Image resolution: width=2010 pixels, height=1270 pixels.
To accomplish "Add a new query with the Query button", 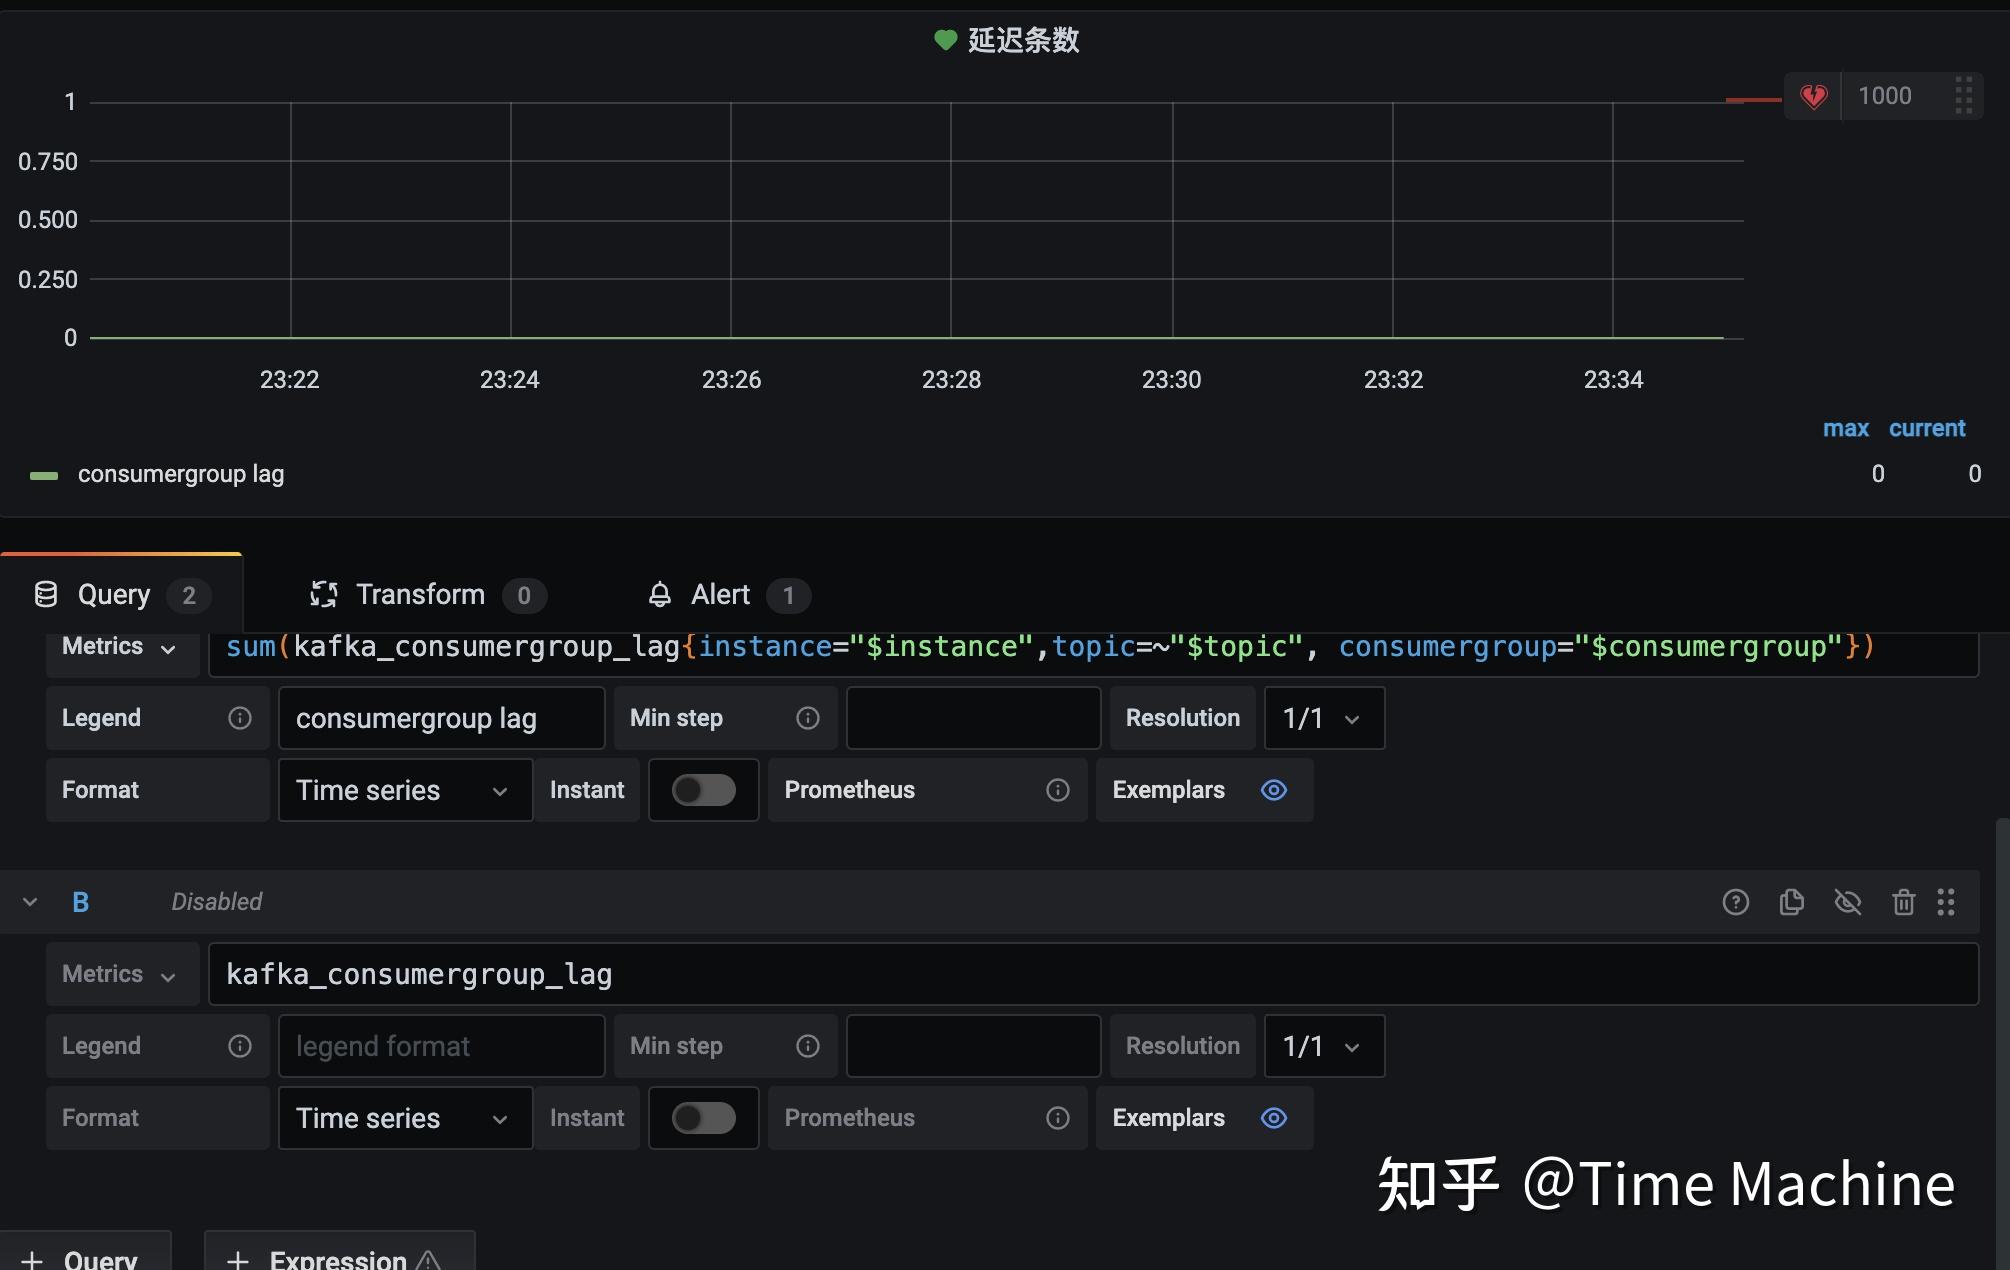I will point(87,1258).
